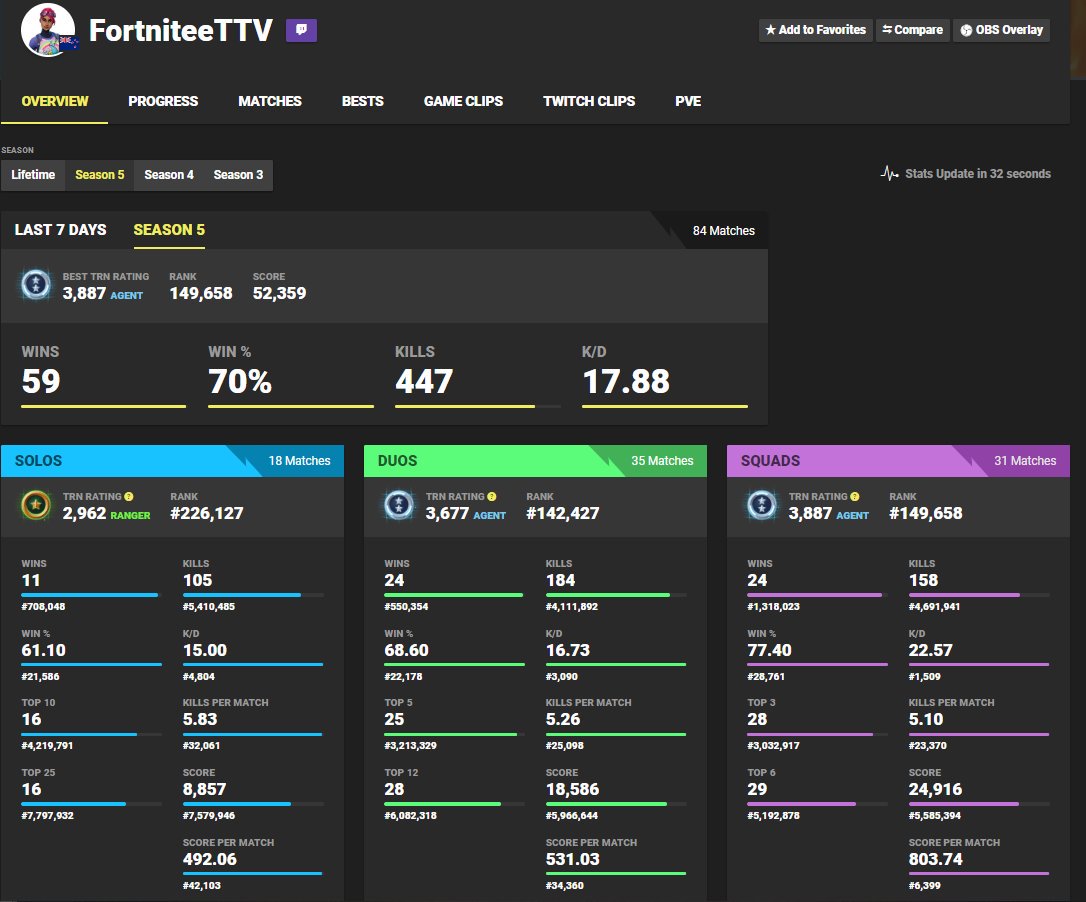Select Lifetime season filter
1086x902 pixels.
(x=33, y=175)
